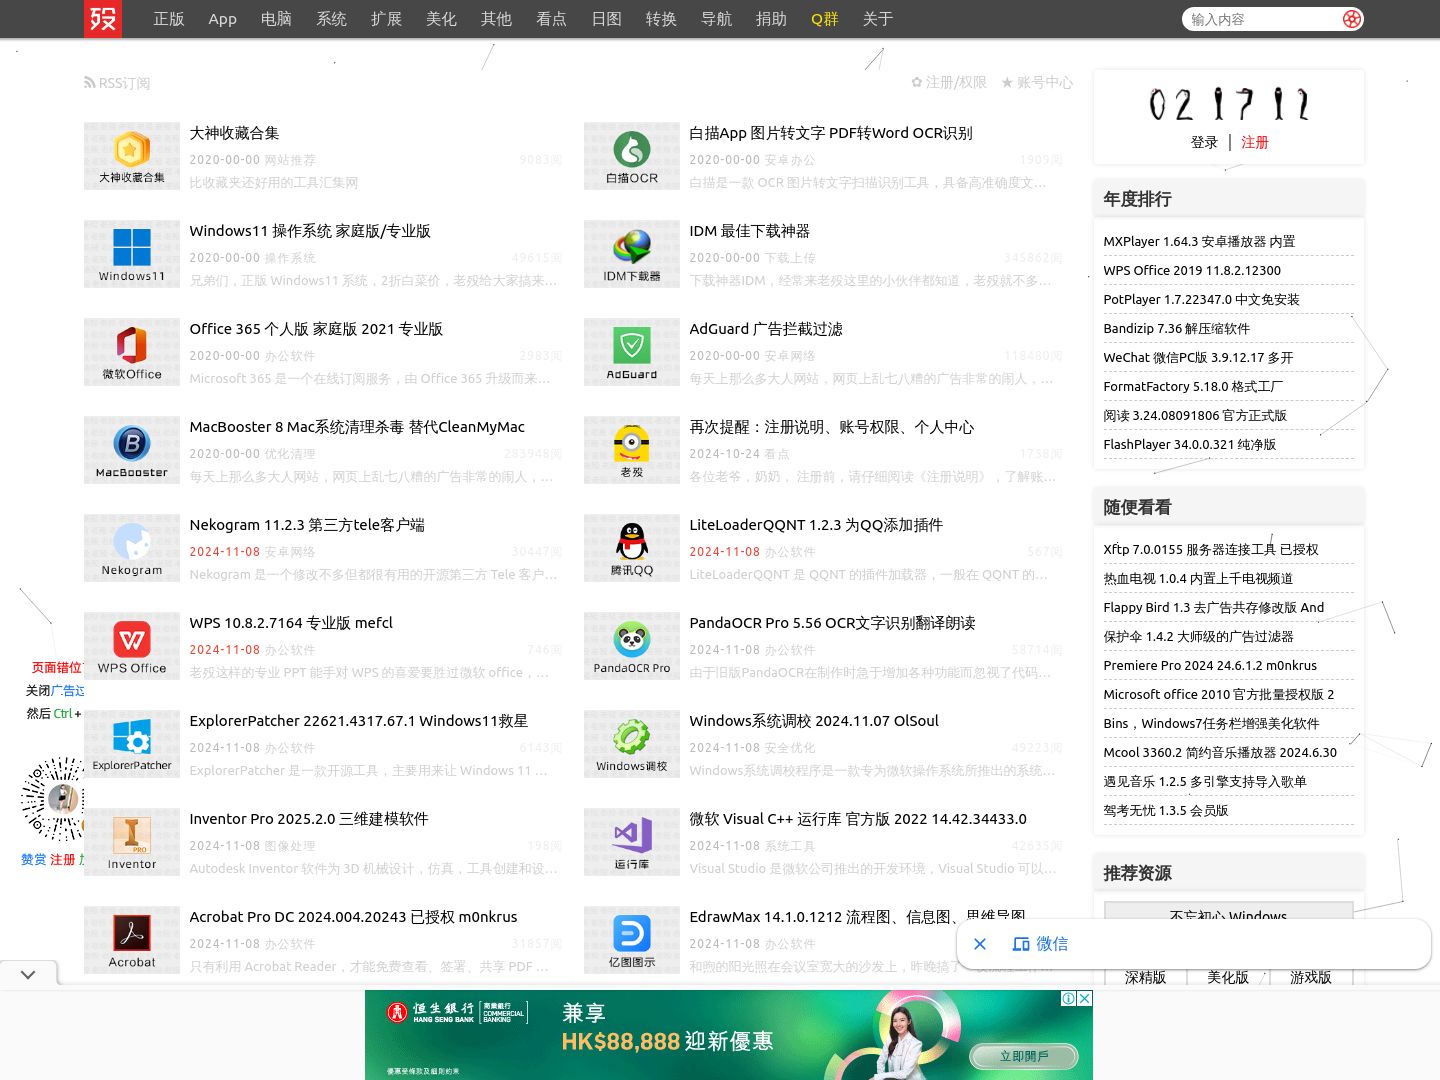Open the WPS Office thumbnail icon
Image resolution: width=1440 pixels, height=1080 pixels.
(x=132, y=646)
